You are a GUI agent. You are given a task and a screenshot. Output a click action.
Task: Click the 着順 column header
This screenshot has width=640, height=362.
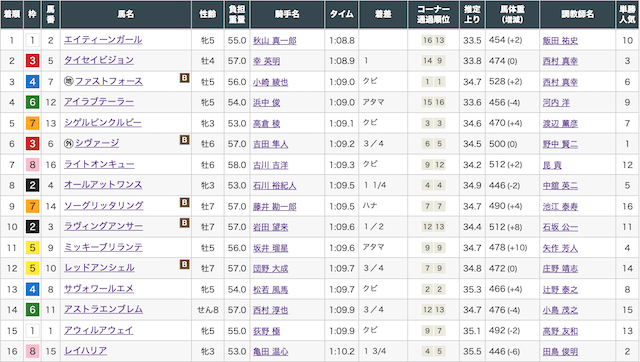[12, 14]
